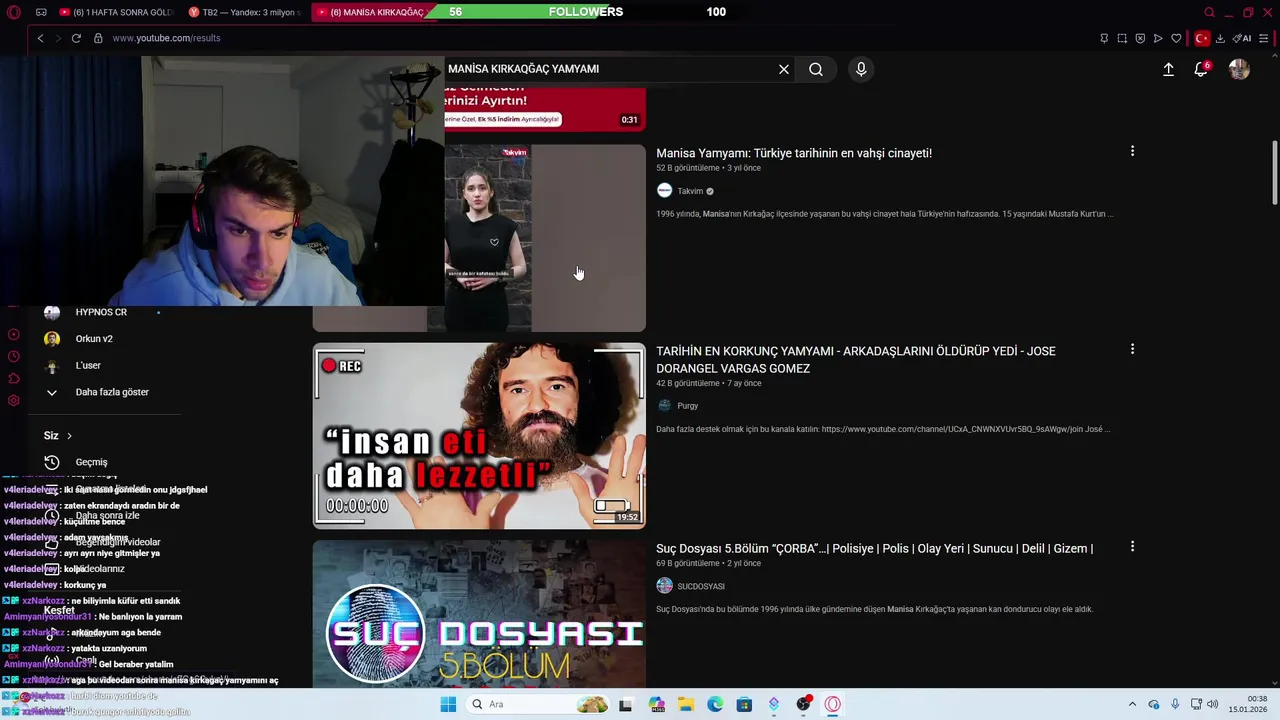
Task: Open File Explorer from the taskbar
Action: click(x=686, y=704)
